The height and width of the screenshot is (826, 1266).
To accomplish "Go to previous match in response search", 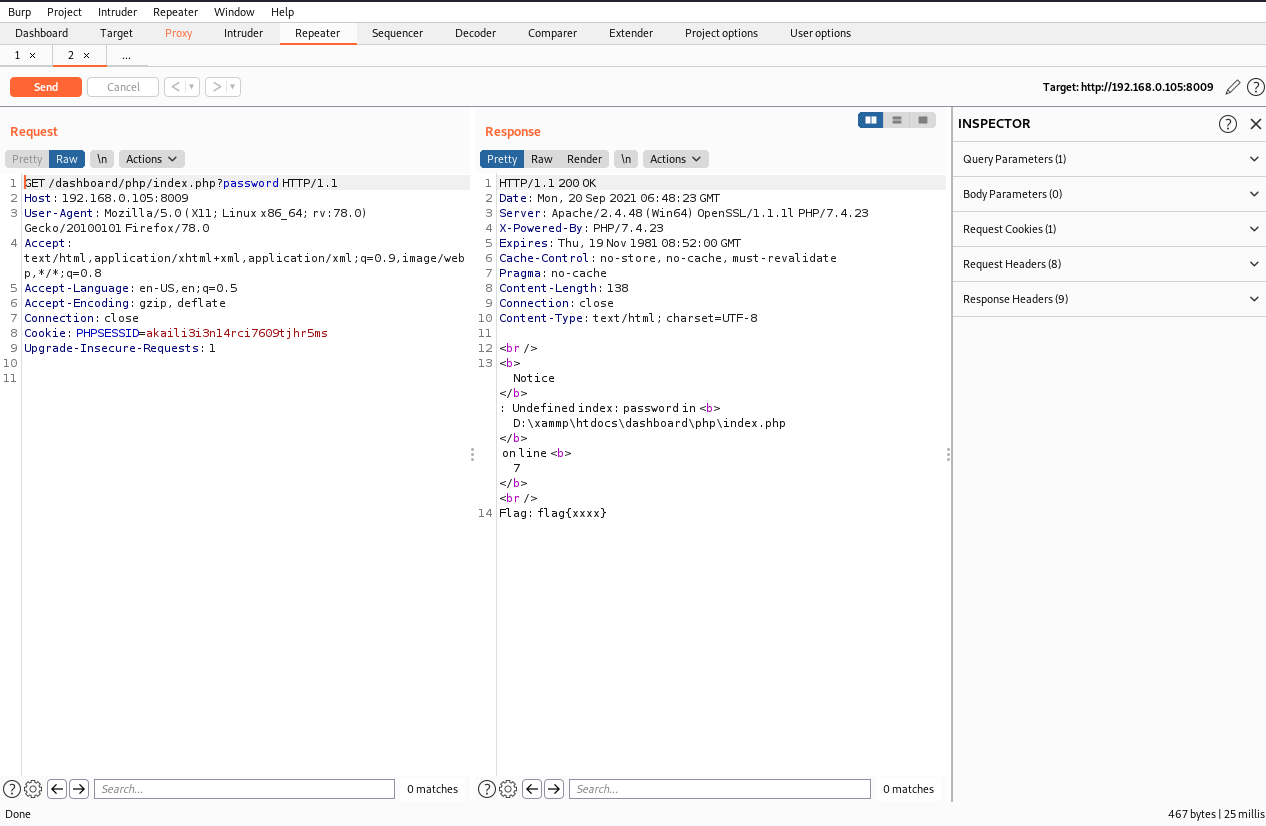I will tap(532, 789).
